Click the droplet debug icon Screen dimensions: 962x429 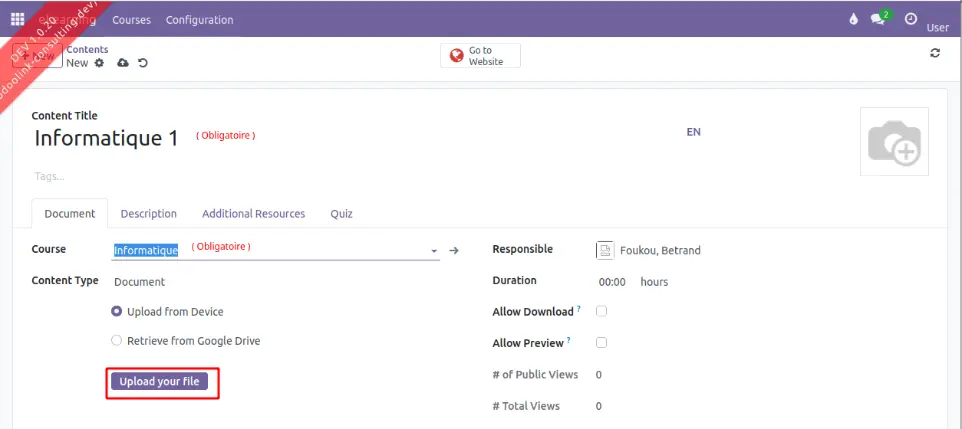853,19
